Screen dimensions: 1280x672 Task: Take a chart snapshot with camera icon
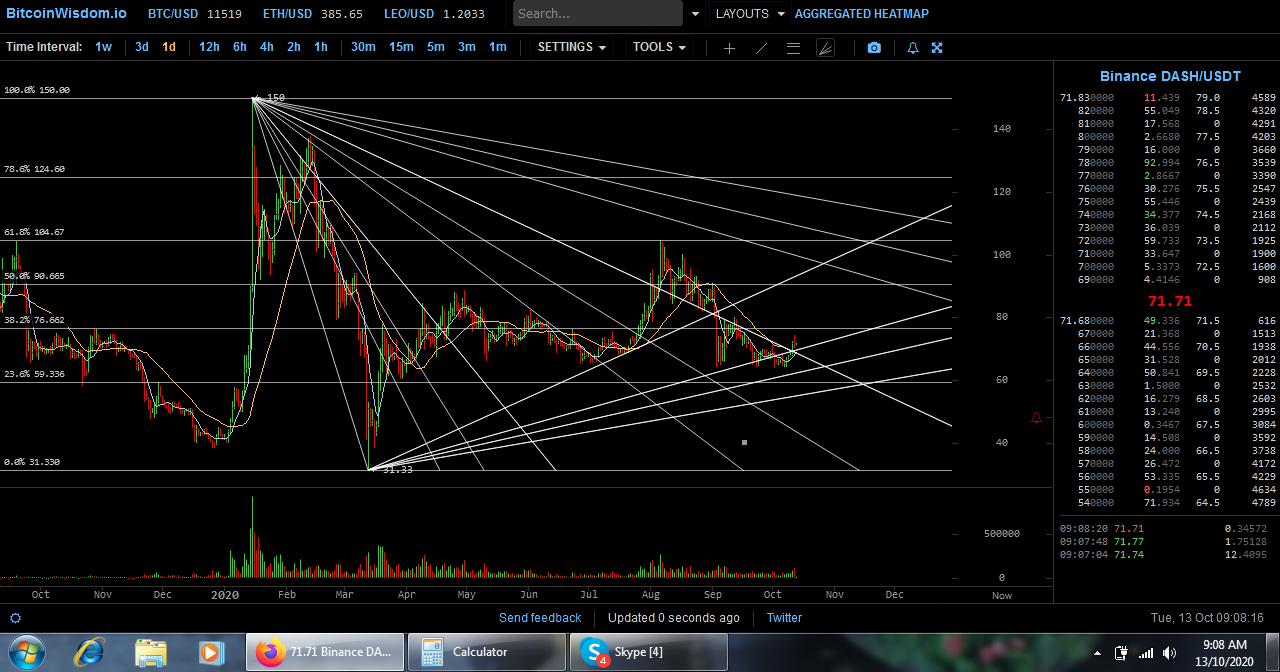(874, 48)
